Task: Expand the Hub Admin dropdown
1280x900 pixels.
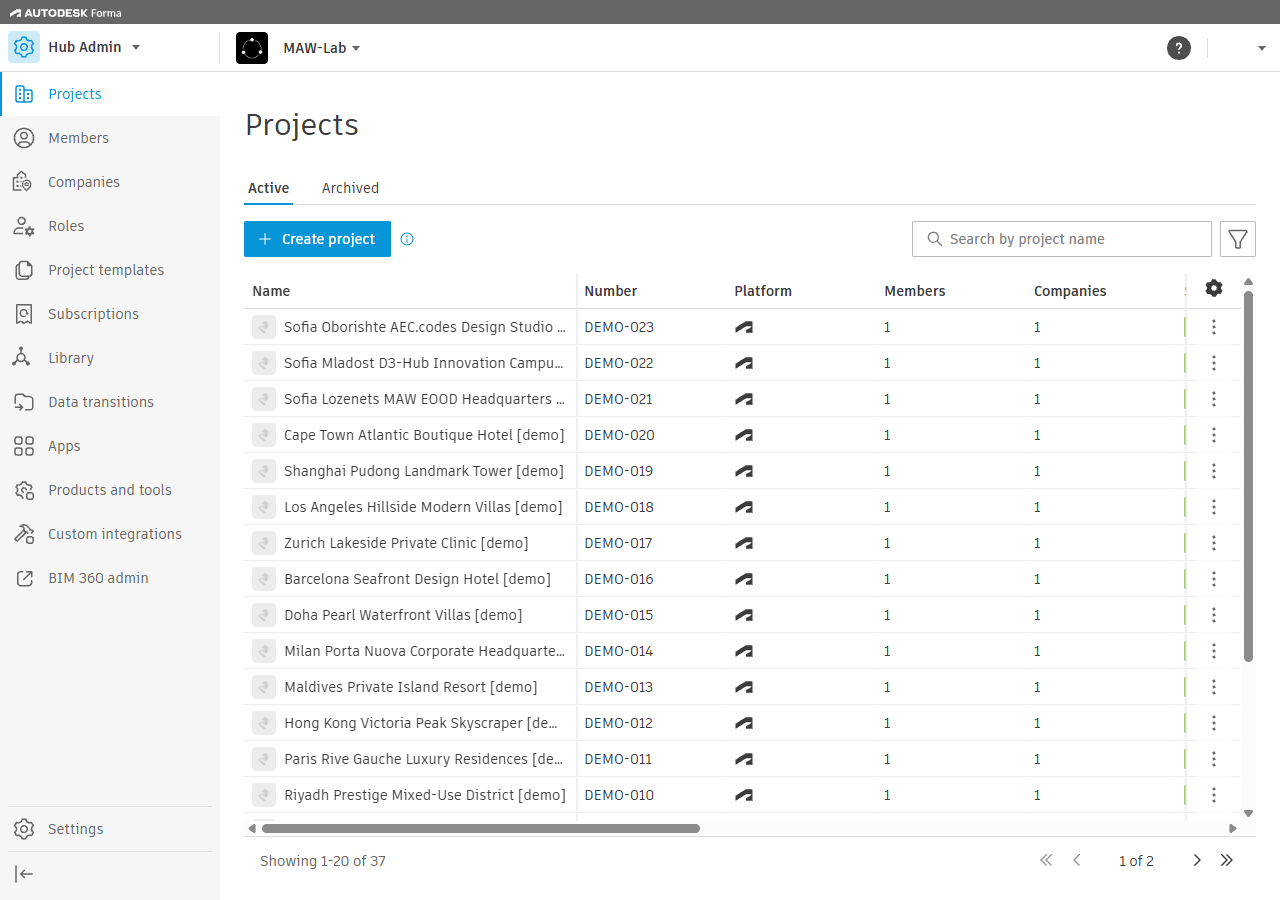Action: (x=136, y=47)
